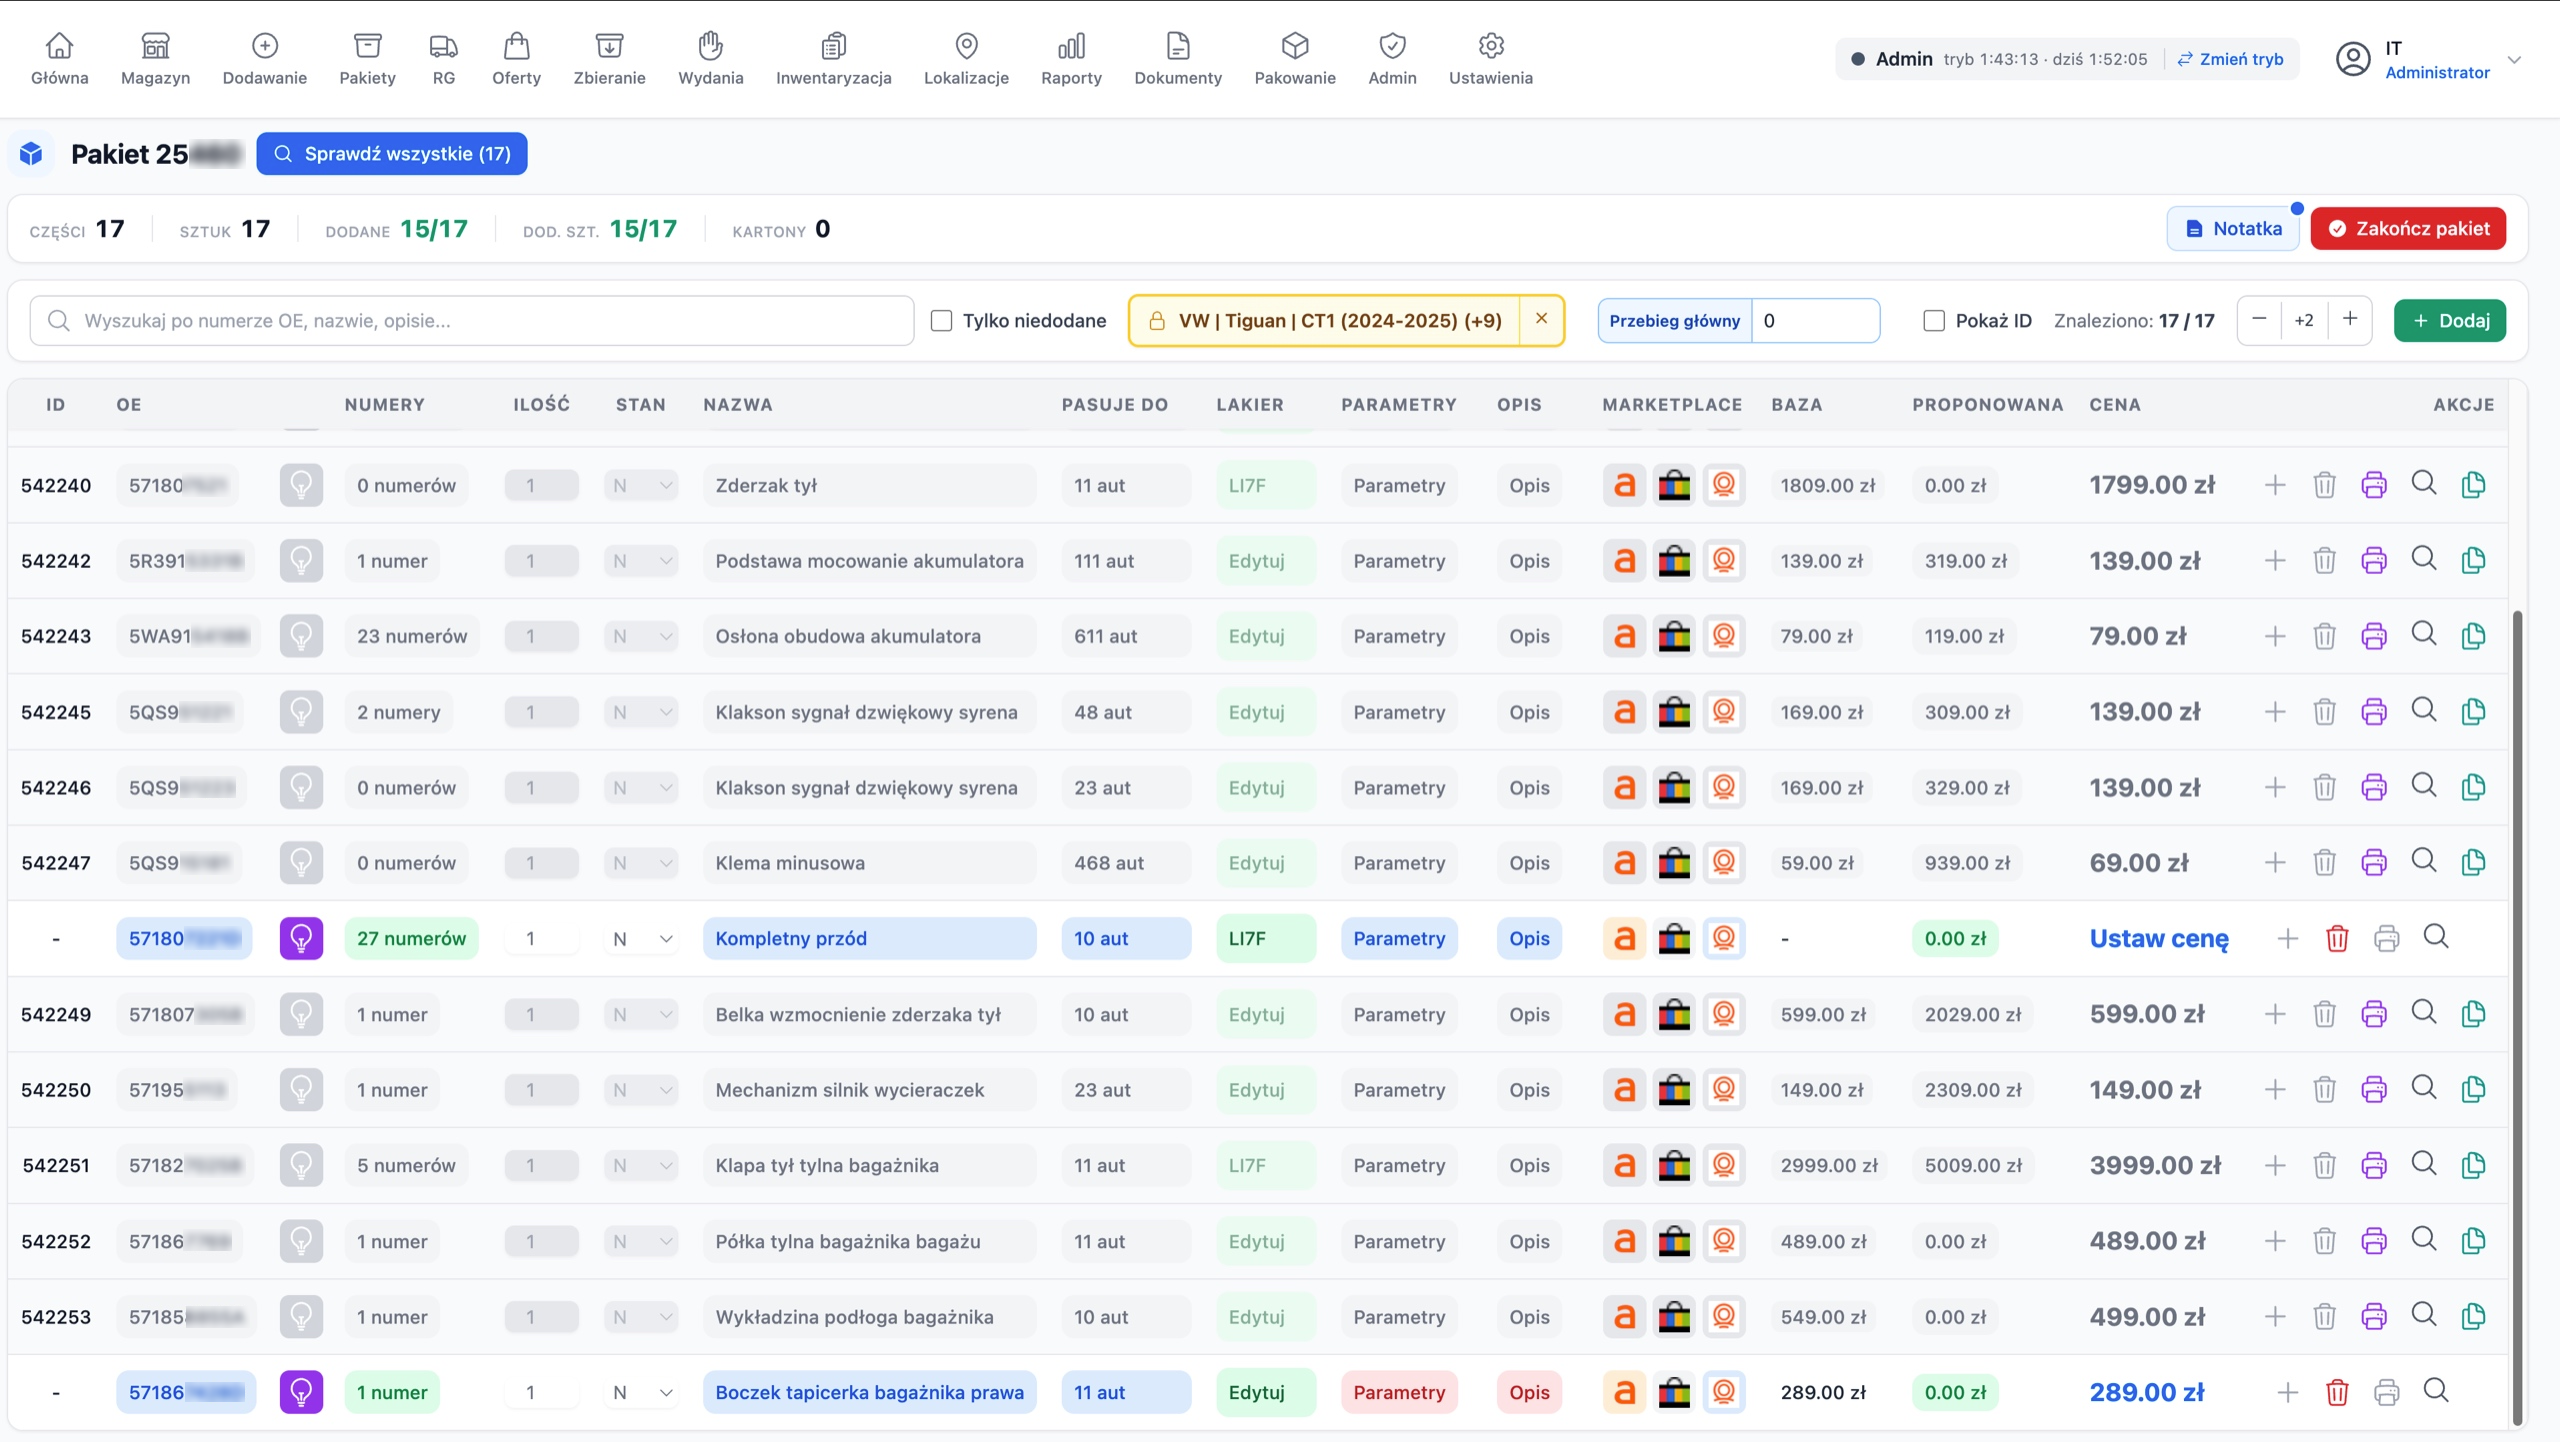Click Ustaw cenę link in Kompletny przód row
The image size is (2560, 1442).
click(x=2159, y=938)
